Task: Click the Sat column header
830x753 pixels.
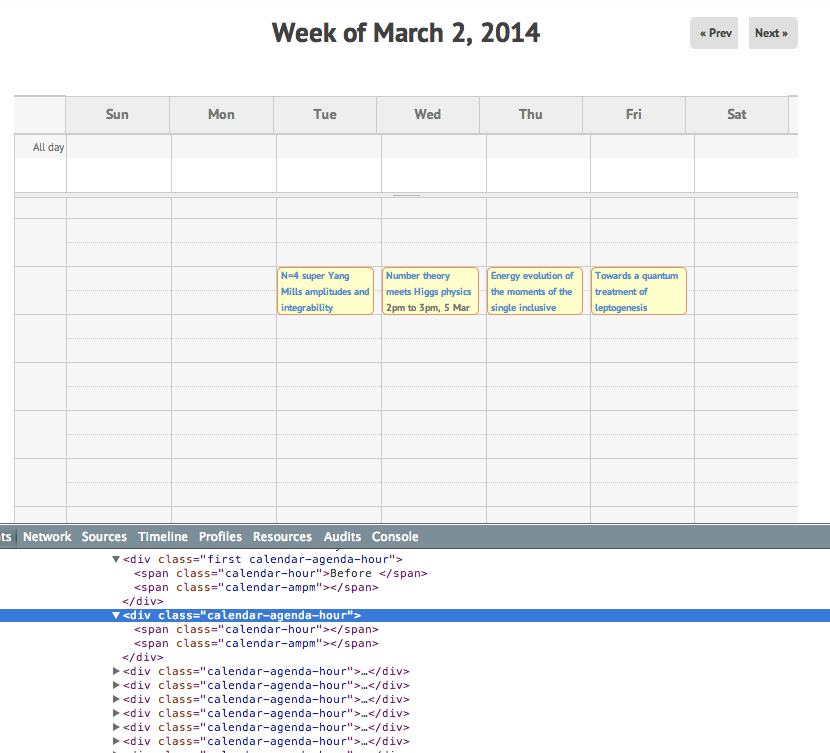Action: point(737,114)
